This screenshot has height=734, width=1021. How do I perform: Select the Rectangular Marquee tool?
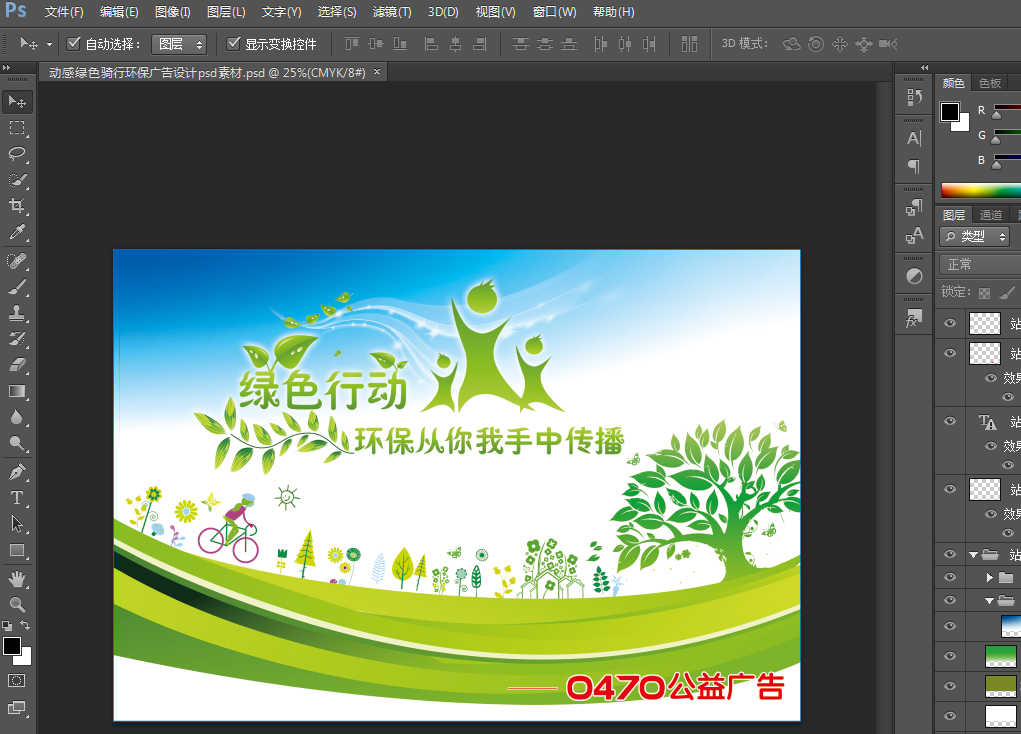click(17, 128)
